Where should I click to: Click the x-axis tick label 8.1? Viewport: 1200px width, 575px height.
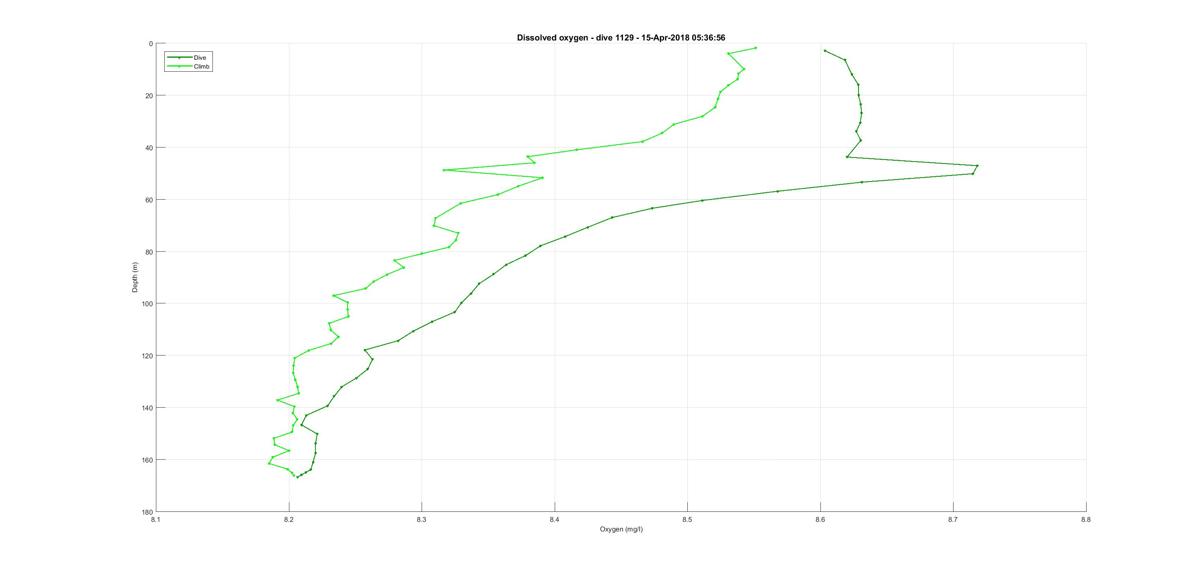click(156, 519)
